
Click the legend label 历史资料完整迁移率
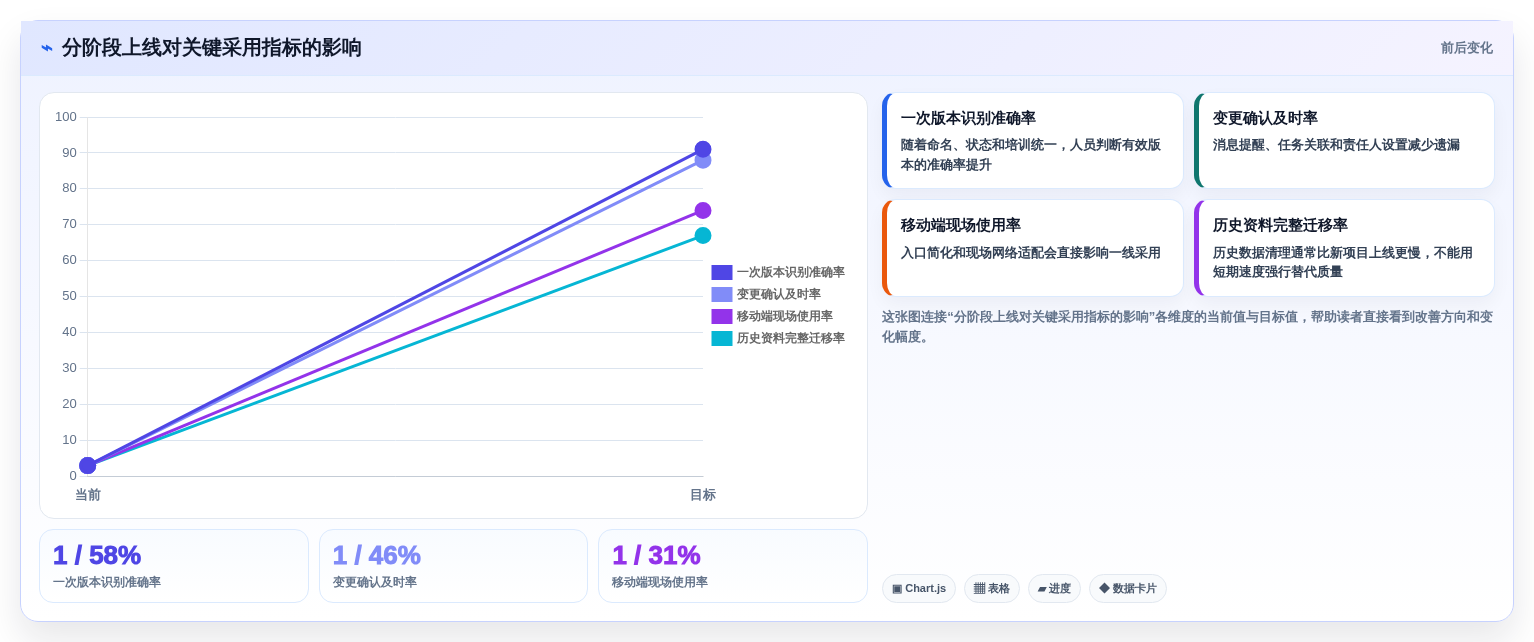(790, 338)
